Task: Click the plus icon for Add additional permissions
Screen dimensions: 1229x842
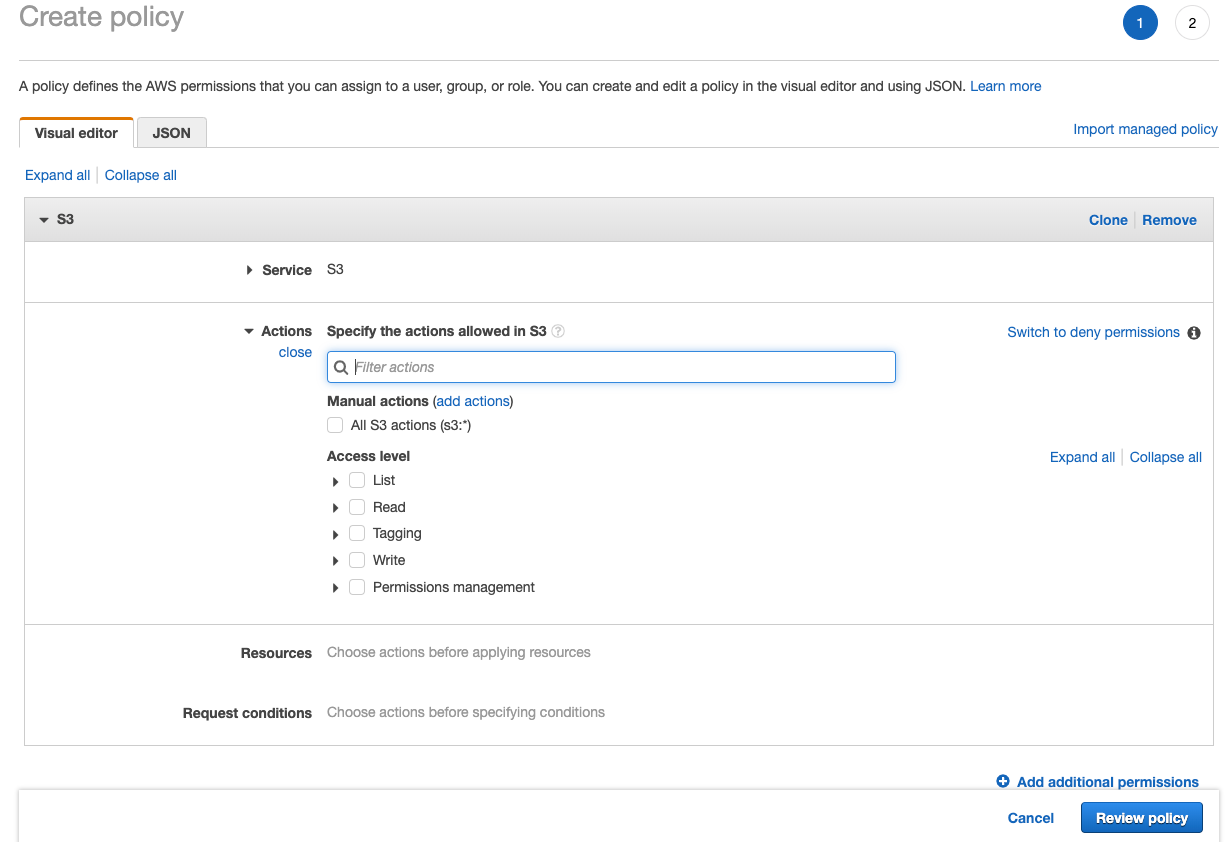Action: click(x=1003, y=781)
